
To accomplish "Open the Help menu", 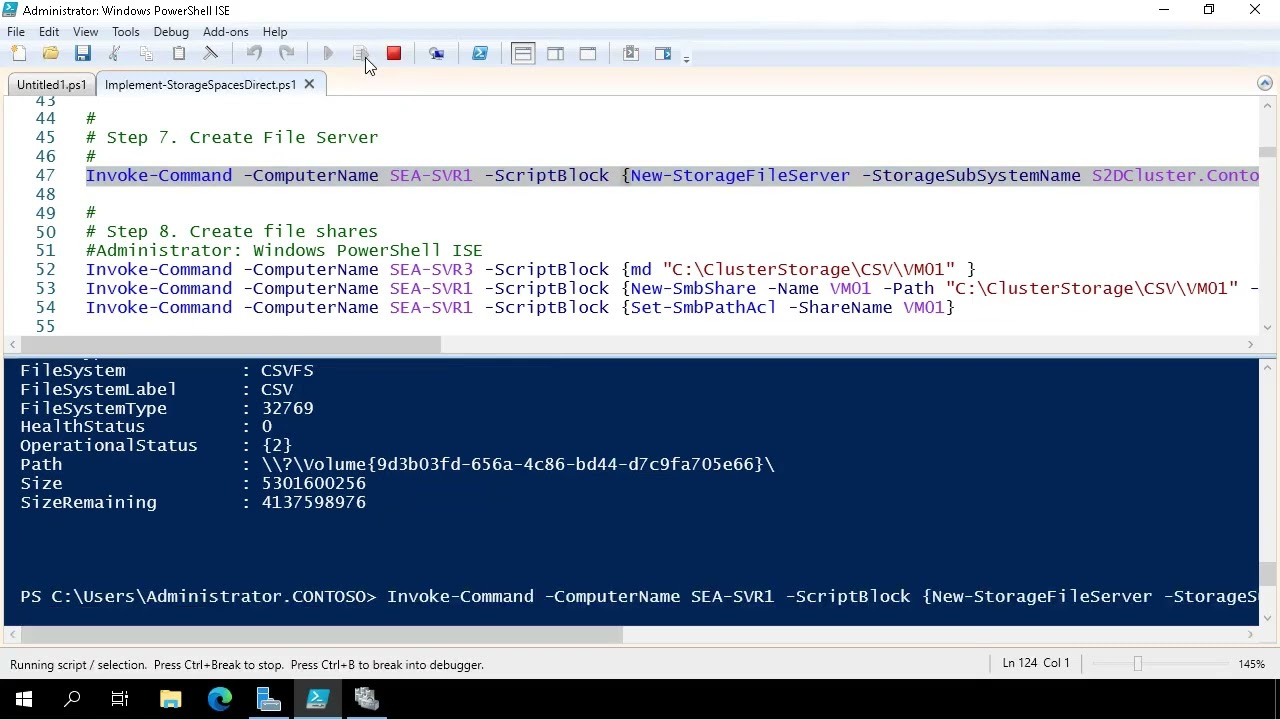I will [x=275, y=32].
